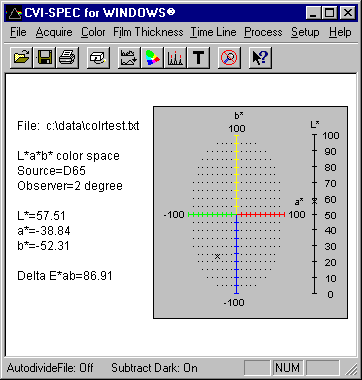Minimize the CVI-SPEC window

[x=313, y=13]
